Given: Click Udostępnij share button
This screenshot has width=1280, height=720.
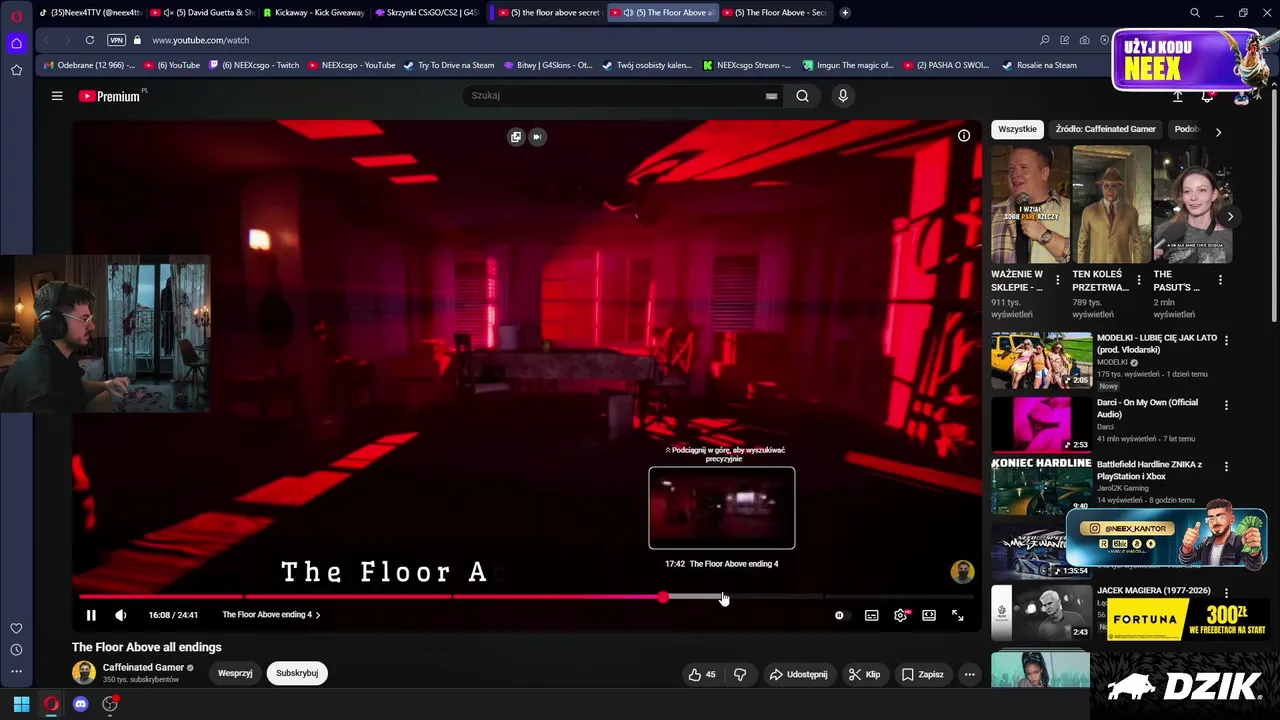Looking at the screenshot, I should [x=798, y=674].
